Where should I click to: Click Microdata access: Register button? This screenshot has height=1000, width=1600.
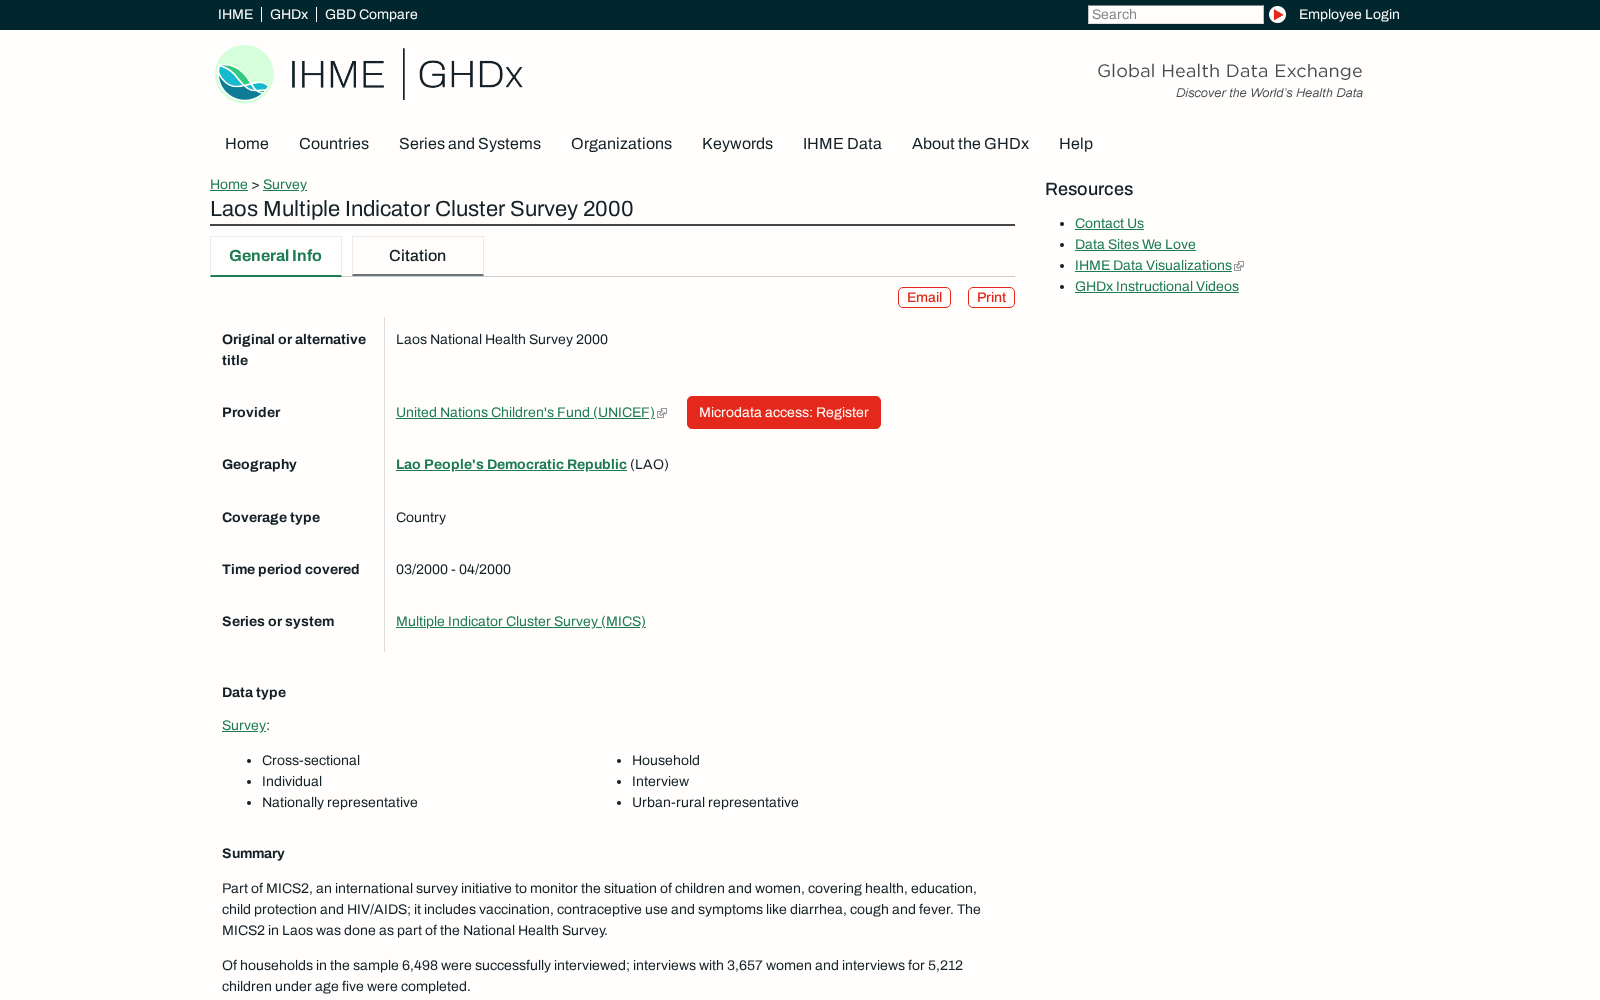[x=784, y=412]
